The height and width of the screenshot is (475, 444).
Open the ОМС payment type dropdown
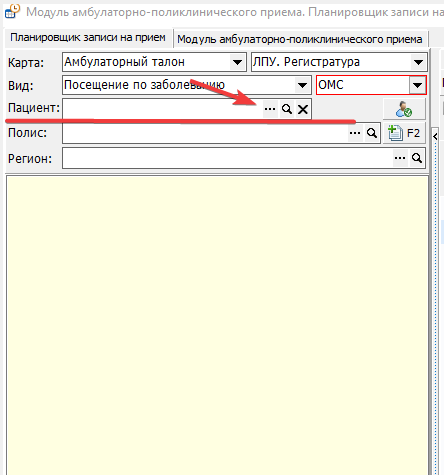point(417,85)
